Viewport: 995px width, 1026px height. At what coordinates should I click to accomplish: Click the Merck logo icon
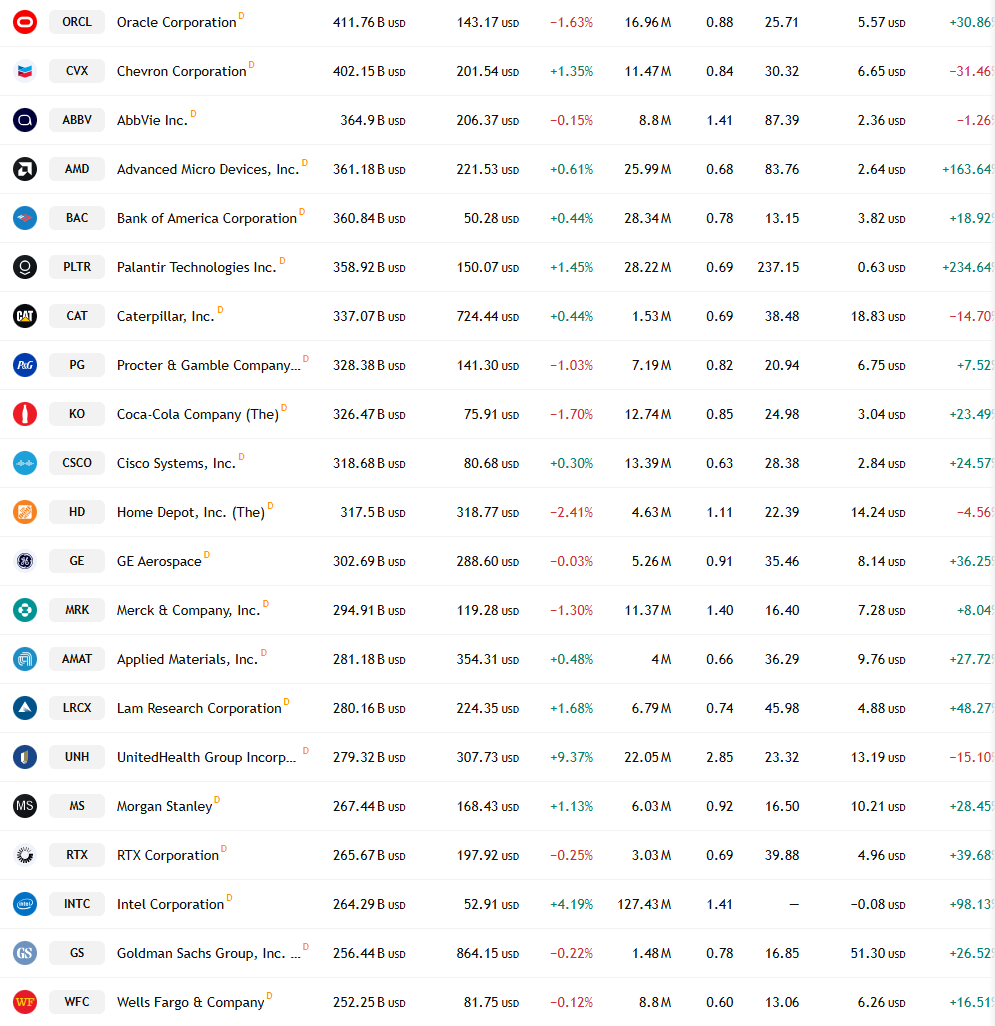(25, 610)
